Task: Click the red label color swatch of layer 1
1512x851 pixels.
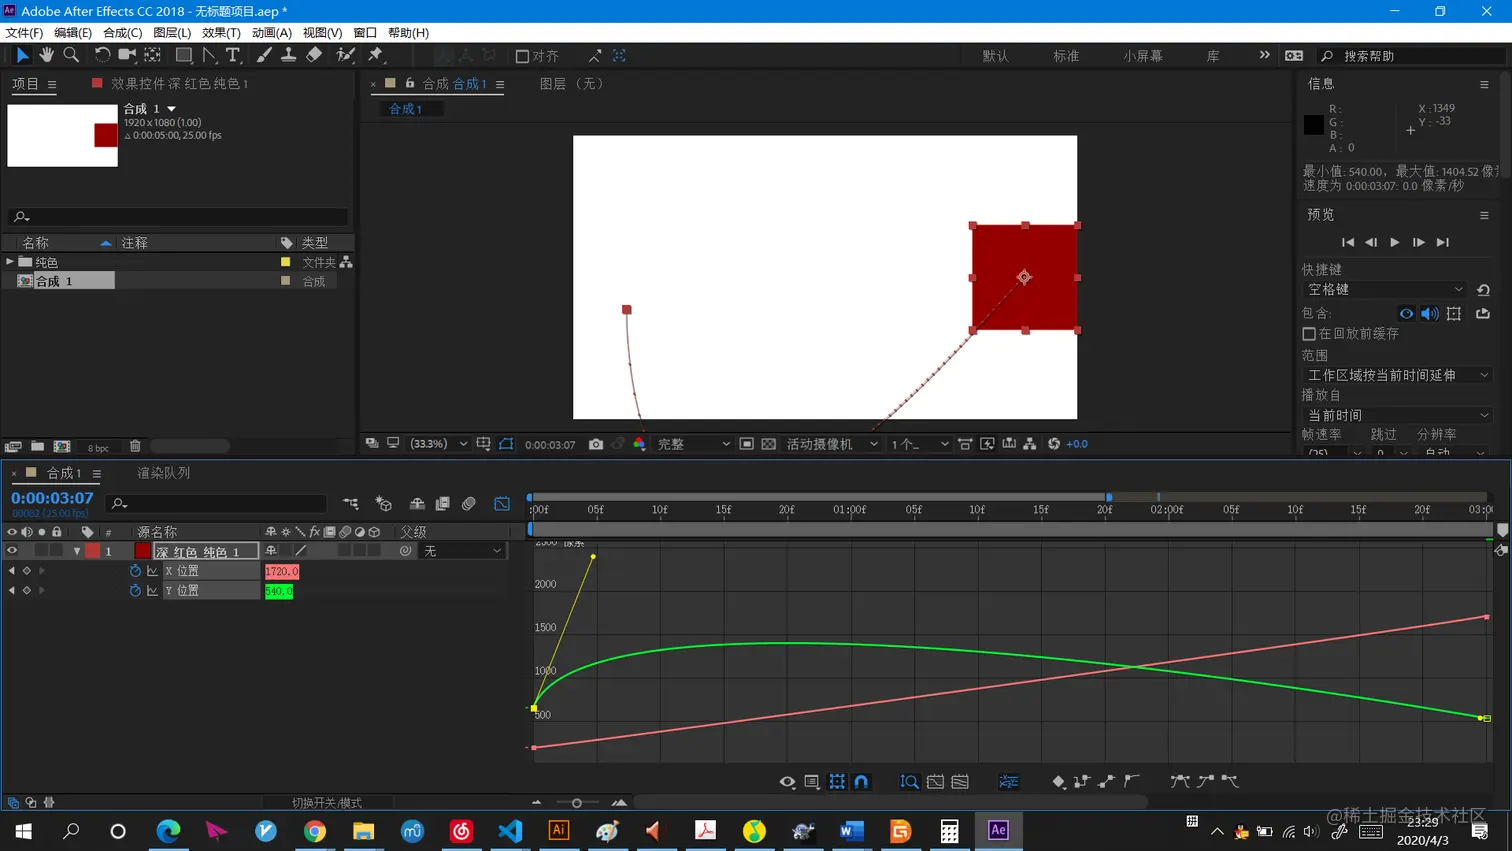Action: click(x=93, y=551)
